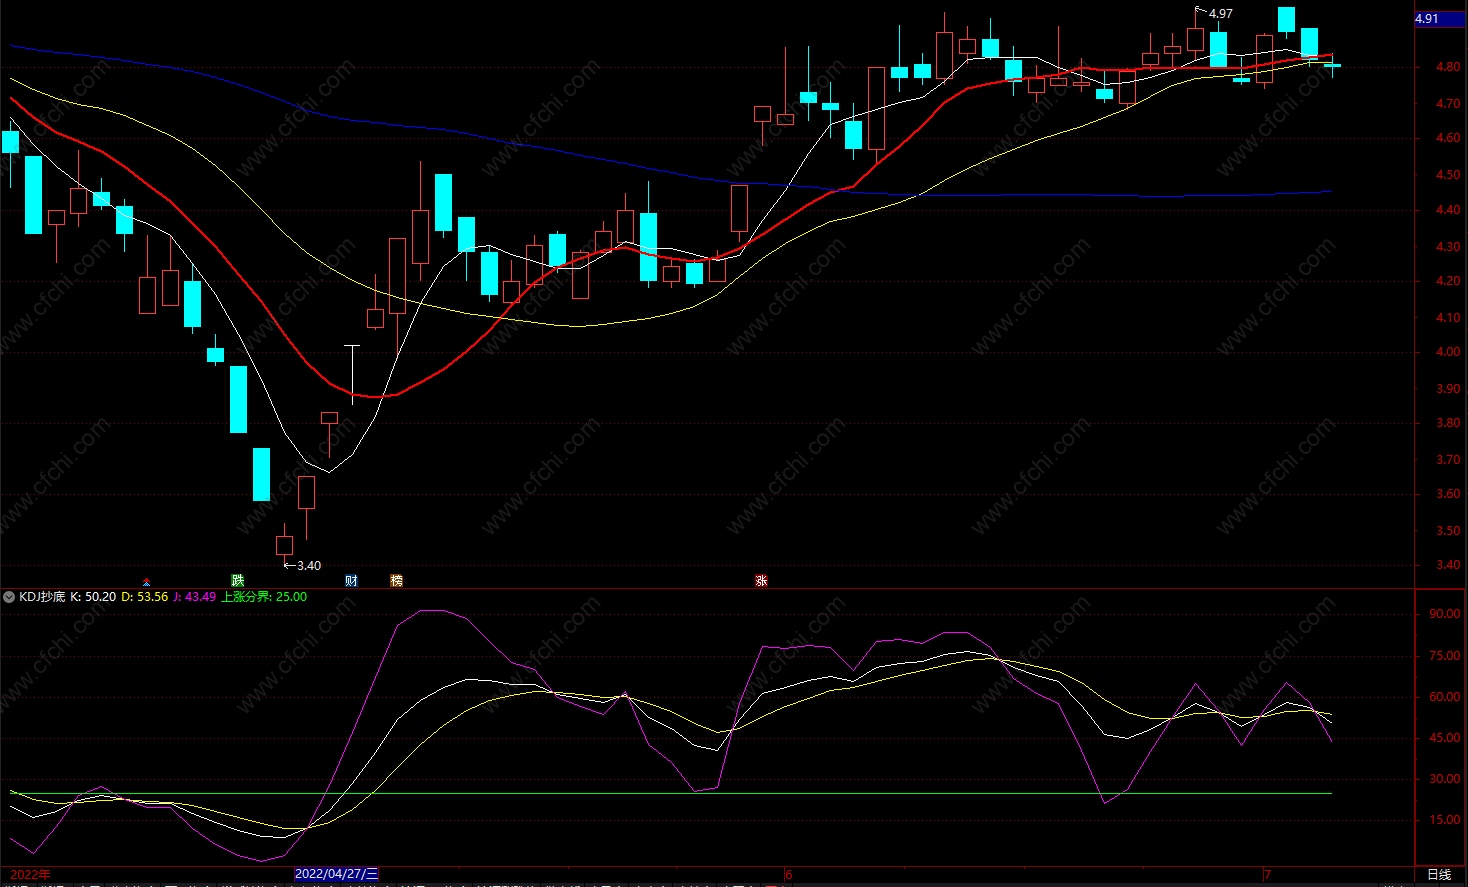Click the small red-blue arrow marker icon
The height and width of the screenshot is (887, 1468).
[147, 582]
